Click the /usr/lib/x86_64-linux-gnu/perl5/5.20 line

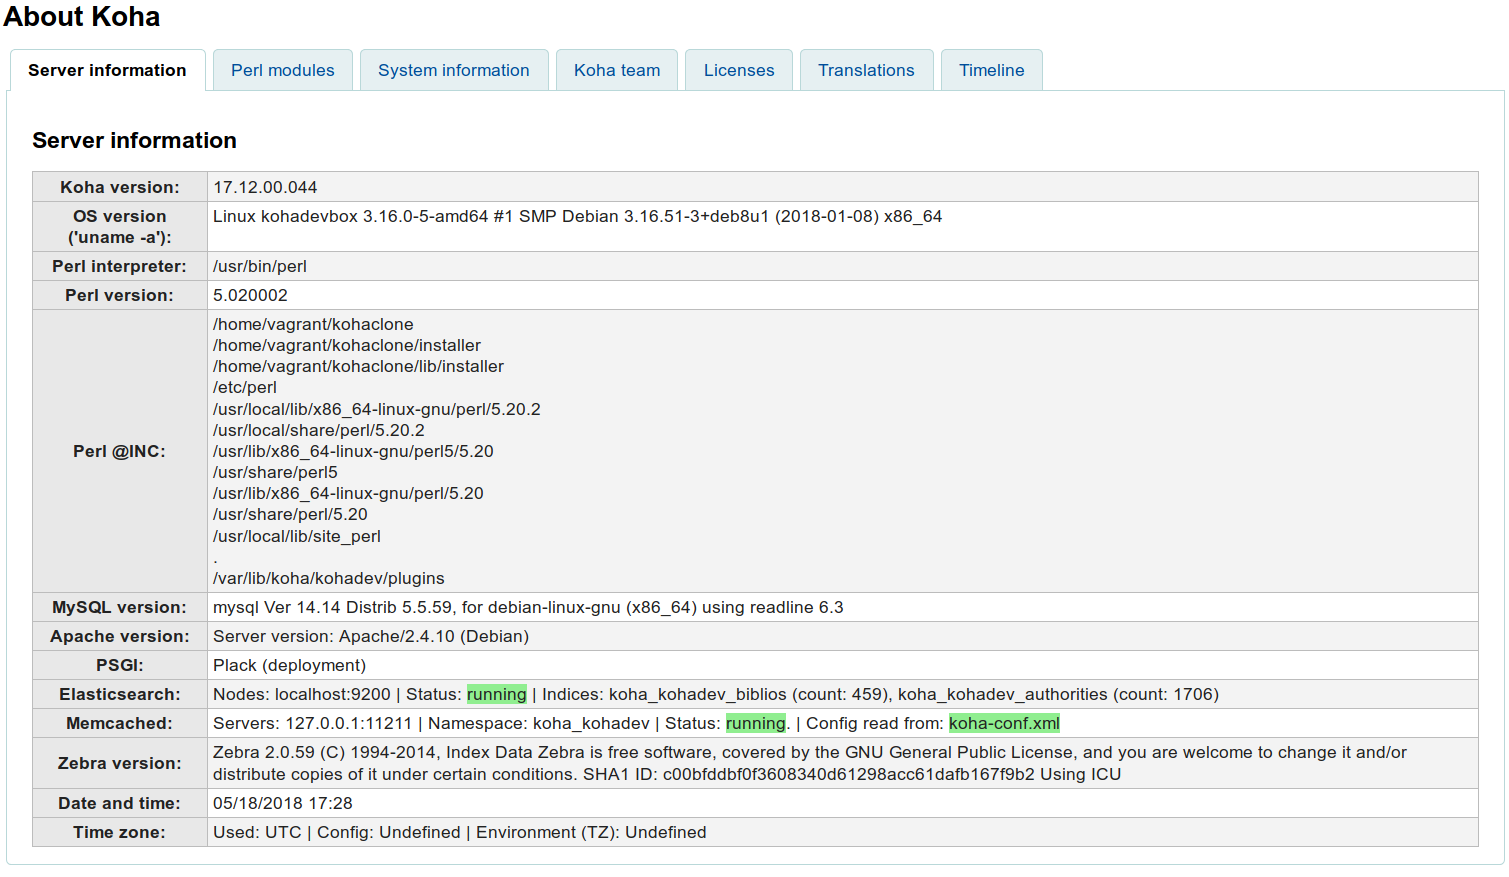pyautogui.click(x=353, y=451)
